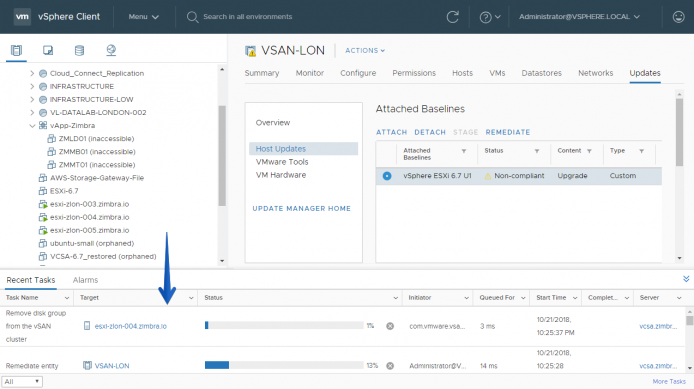The height and width of the screenshot is (389, 694).
Task: Select VM Hardware in Updates sidebar
Action: click(x=281, y=175)
